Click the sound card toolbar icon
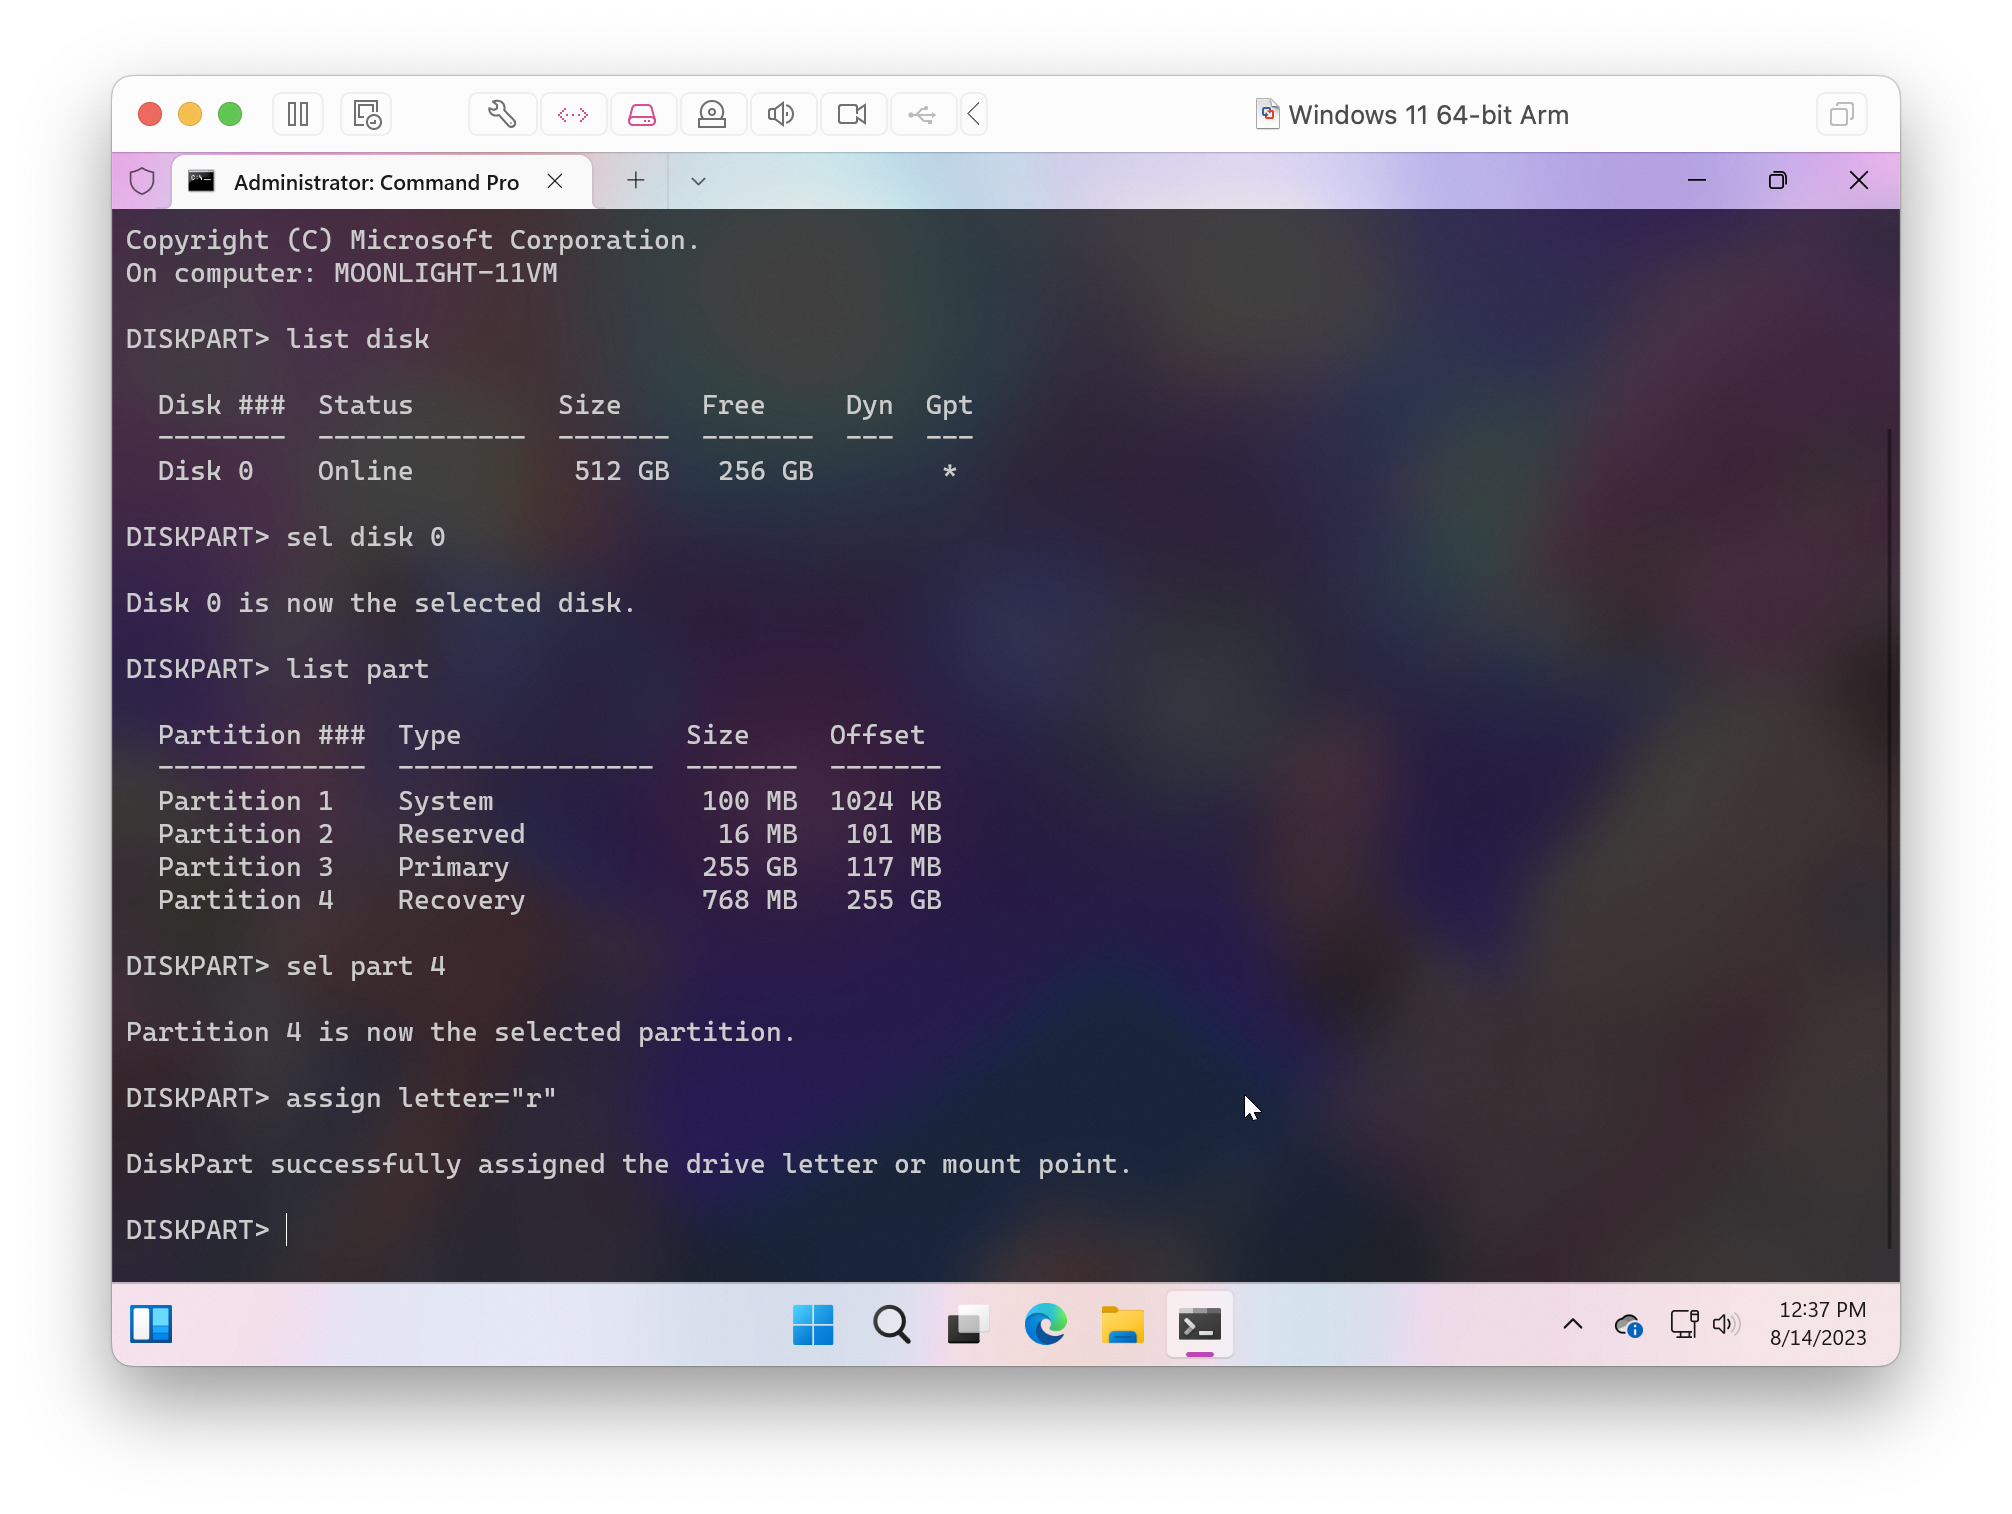The width and height of the screenshot is (2012, 1514). click(x=782, y=115)
